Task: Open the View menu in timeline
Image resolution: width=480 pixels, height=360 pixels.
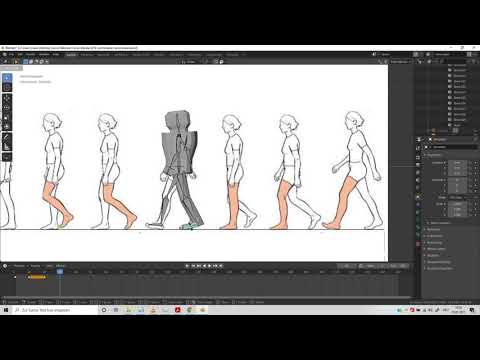Action: pos(49,266)
